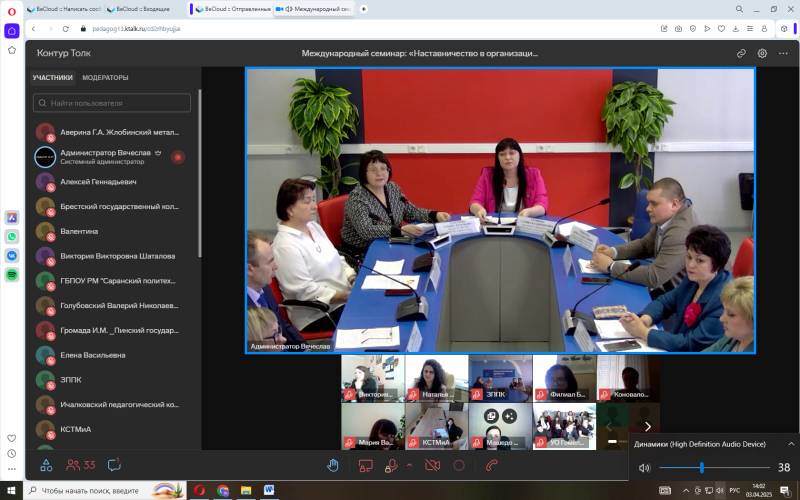
Task: Open the Коновало... video thumbnail
Action: pyautogui.click(x=628, y=378)
